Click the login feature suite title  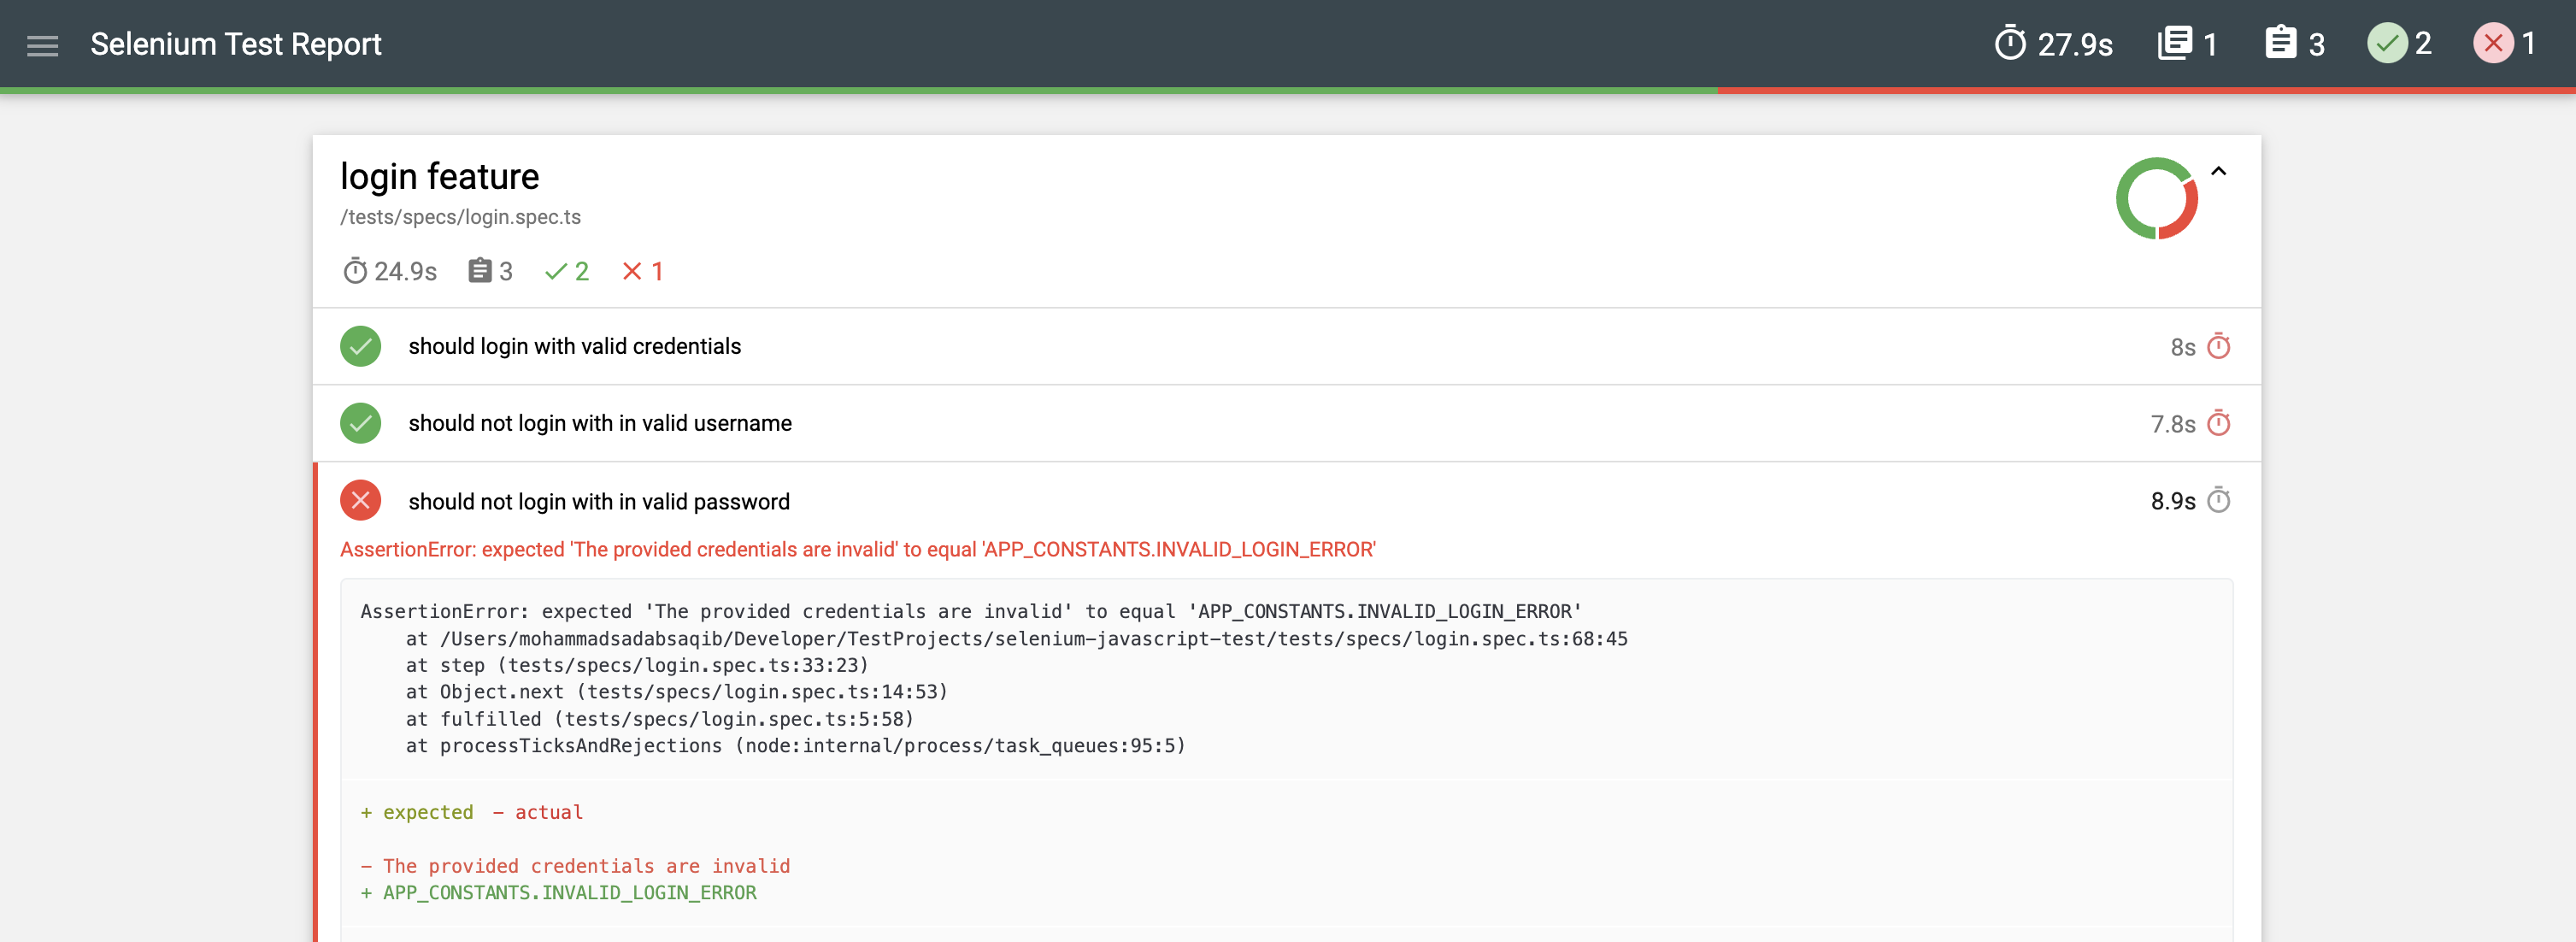(x=439, y=176)
